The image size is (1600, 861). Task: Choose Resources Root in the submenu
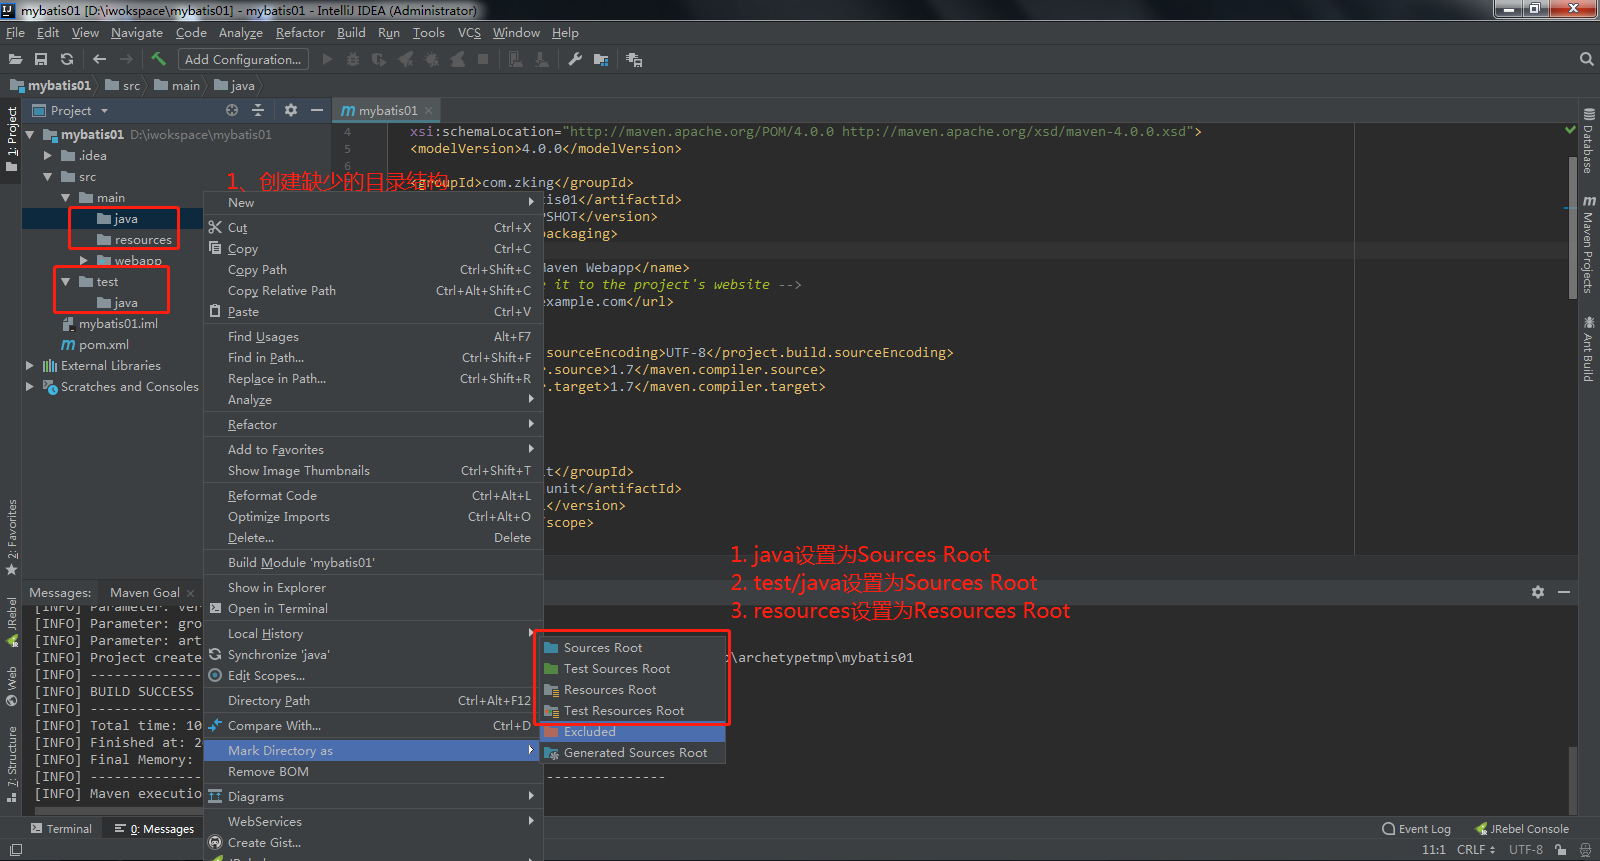[x=633, y=690]
